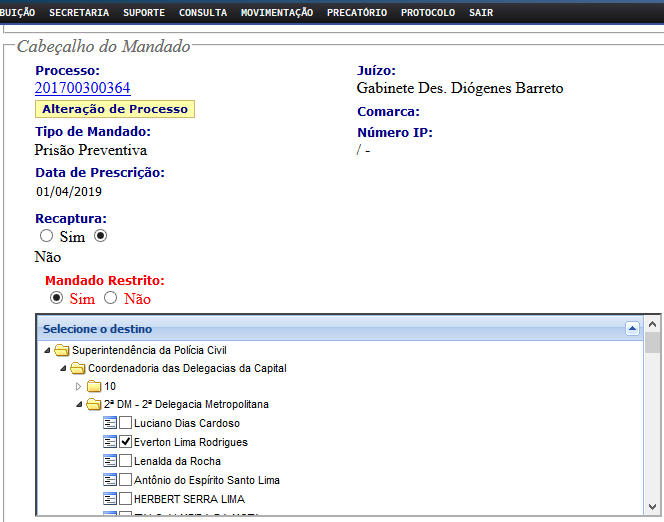Click the Alteração de Processo button
This screenshot has height=522, width=664.
114,109
